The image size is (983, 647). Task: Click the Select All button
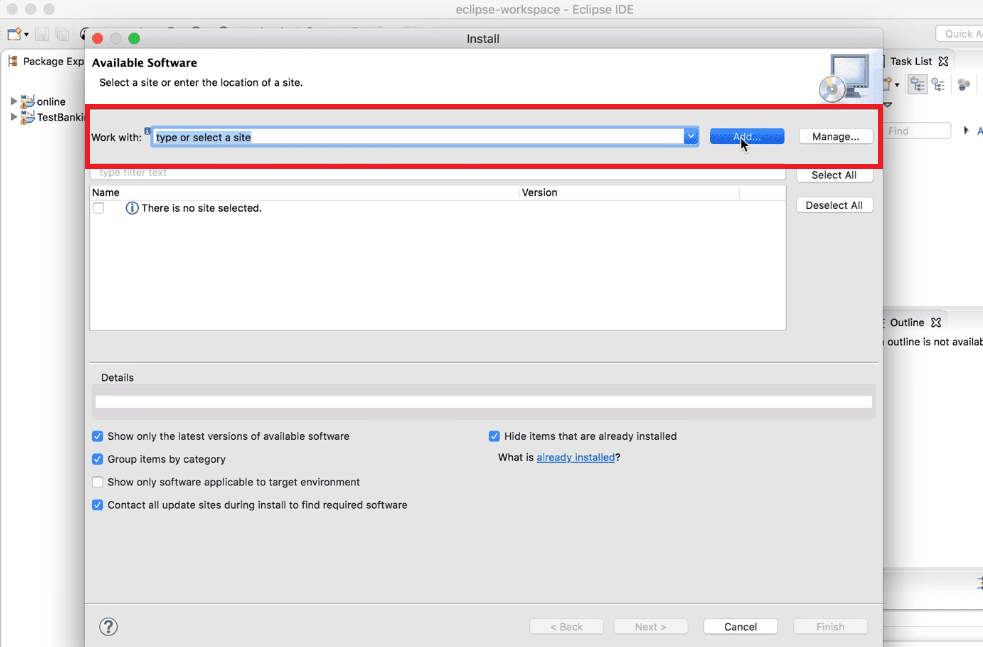pos(834,175)
